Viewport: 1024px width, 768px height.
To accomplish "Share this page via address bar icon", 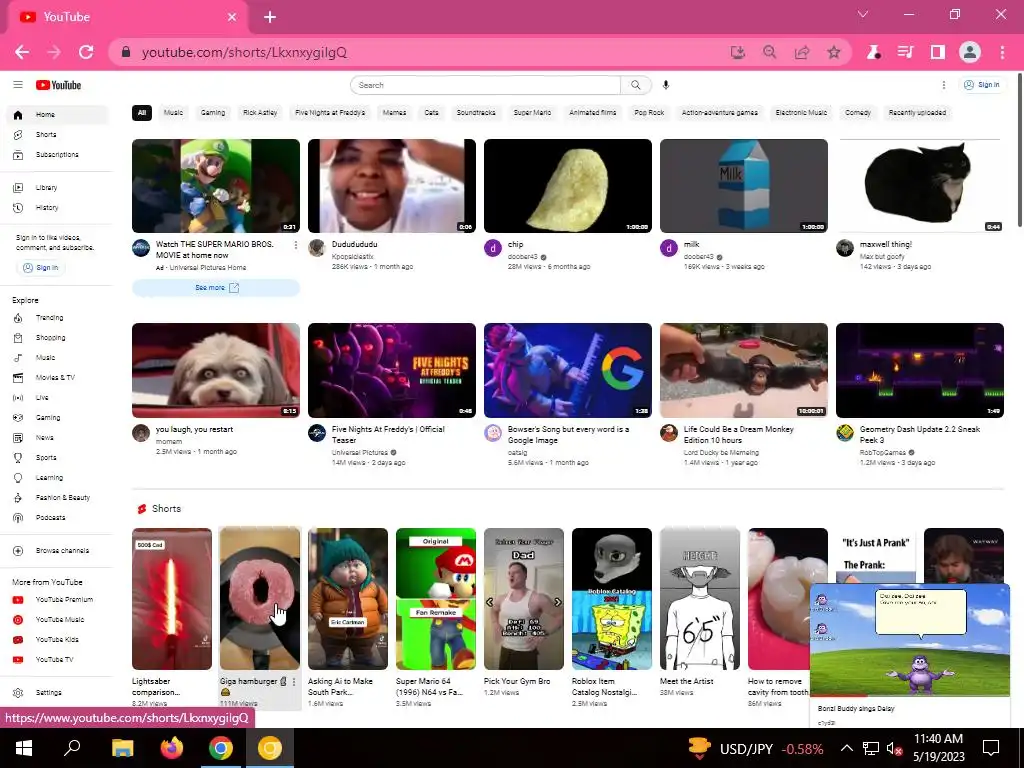I will (x=801, y=52).
